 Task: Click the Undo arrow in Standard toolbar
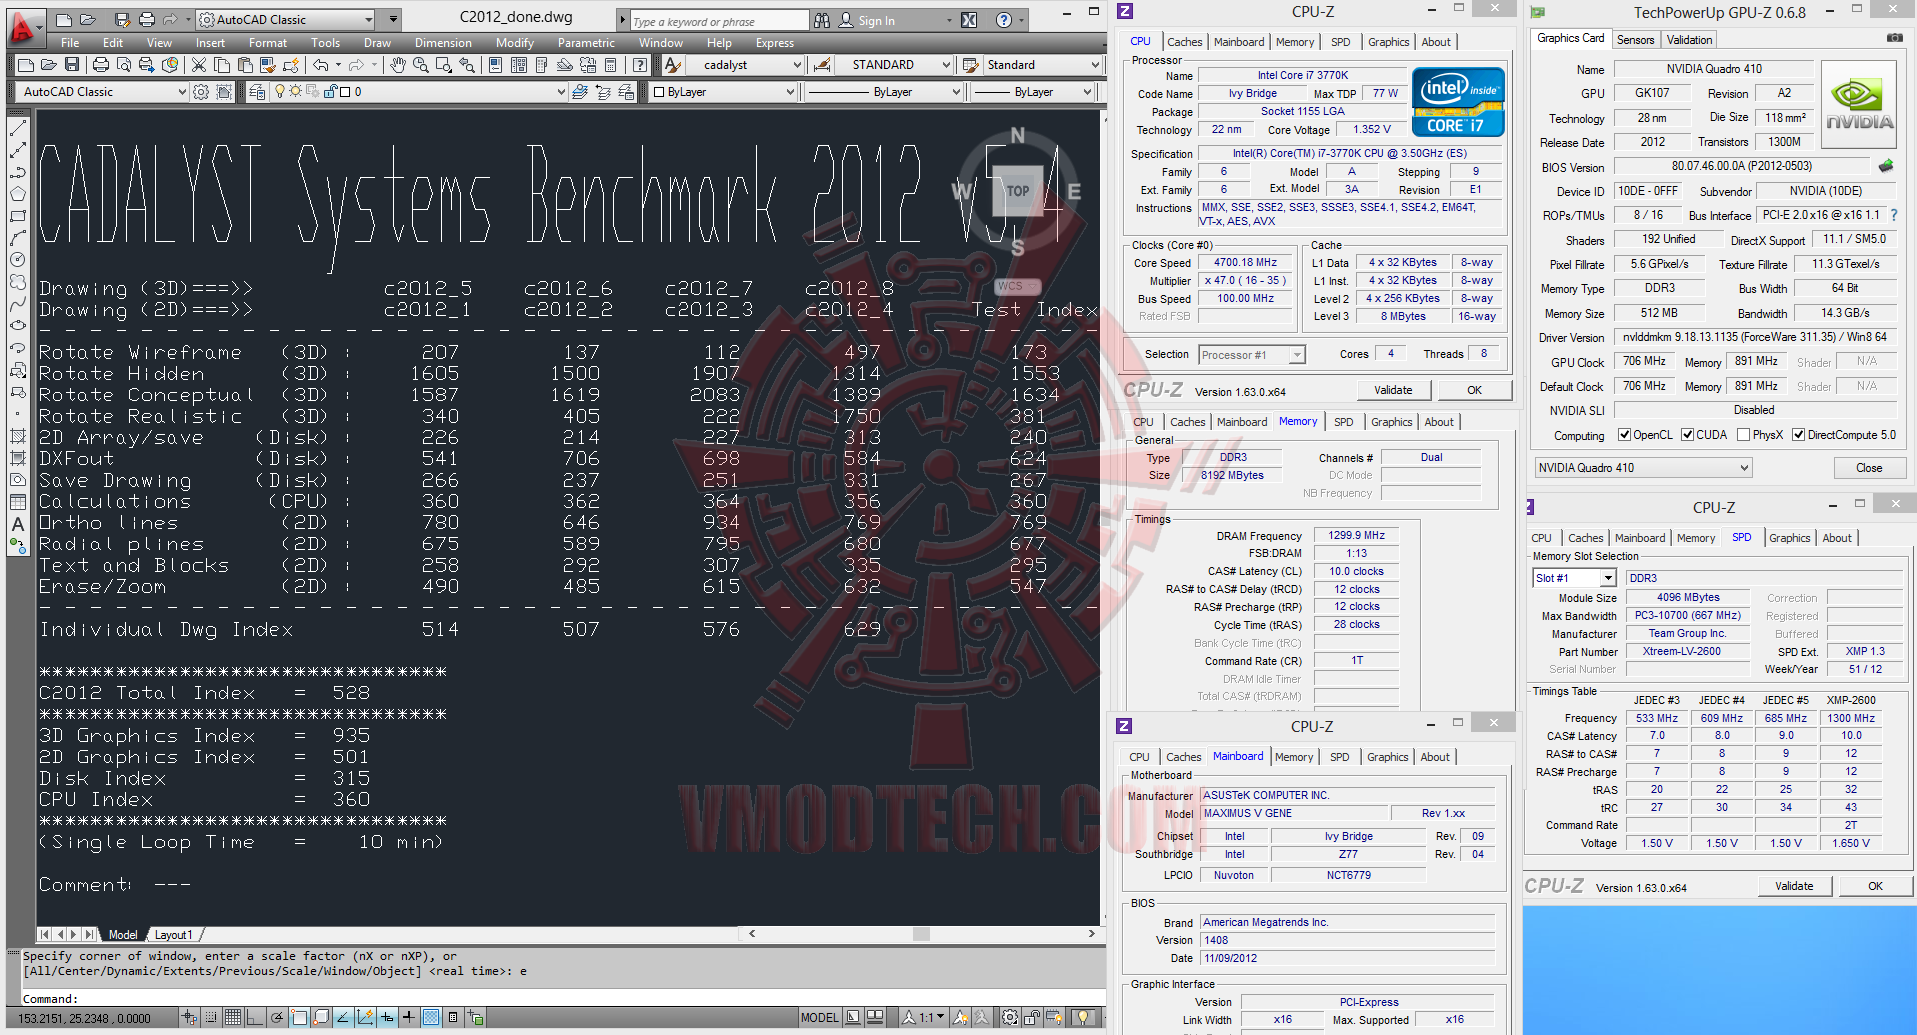click(x=320, y=65)
